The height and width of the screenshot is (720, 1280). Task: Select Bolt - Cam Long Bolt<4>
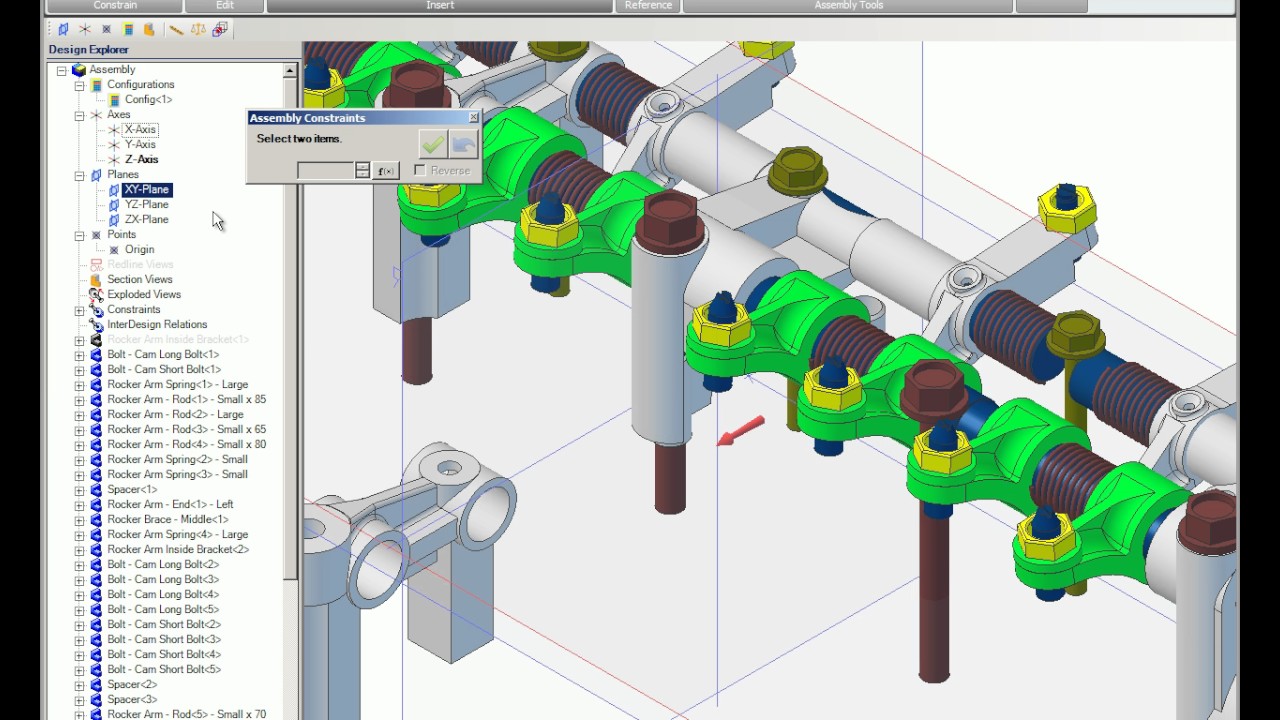(x=163, y=595)
